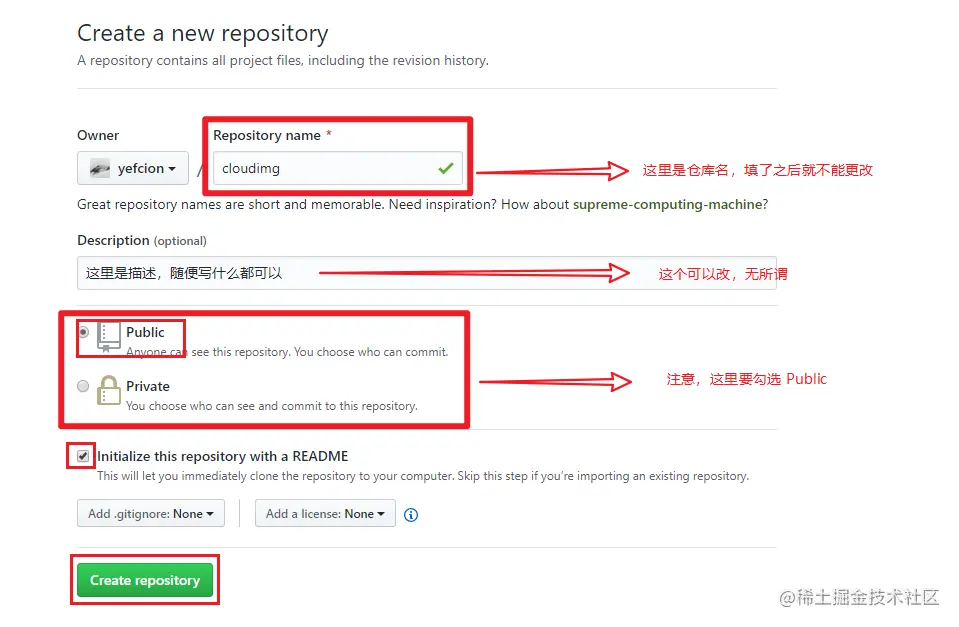Viewport: 959px width, 627px height.
Task: Expand the Add .gitignore dropdown
Action: (x=151, y=514)
